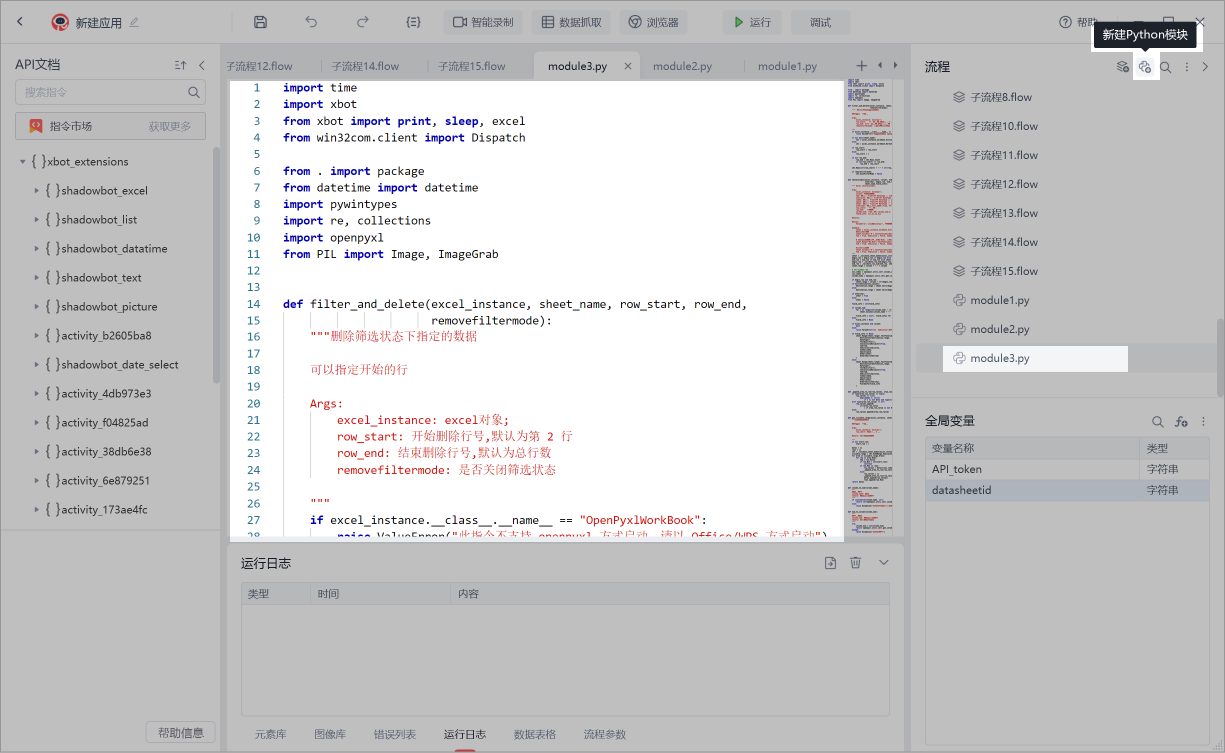The image size is (1225, 753).
Task: Redo the last undone edit
Action: click(362, 22)
